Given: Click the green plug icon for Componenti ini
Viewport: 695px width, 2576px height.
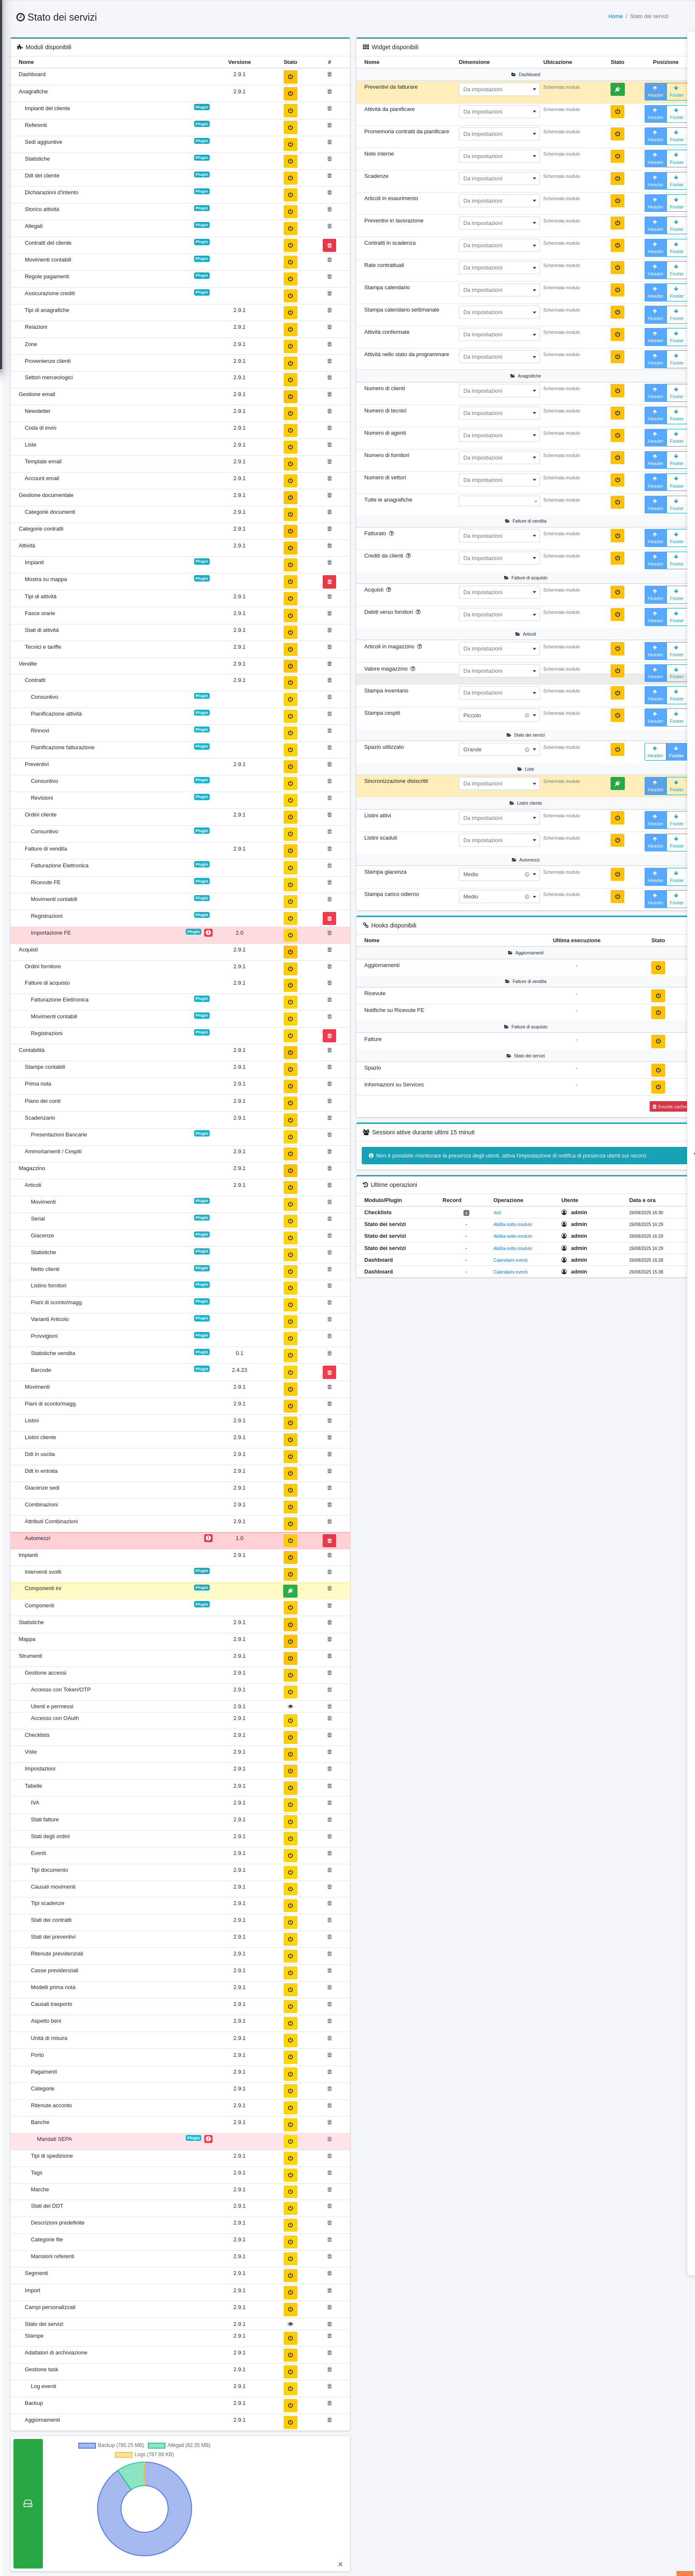Looking at the screenshot, I should 290,1591.
